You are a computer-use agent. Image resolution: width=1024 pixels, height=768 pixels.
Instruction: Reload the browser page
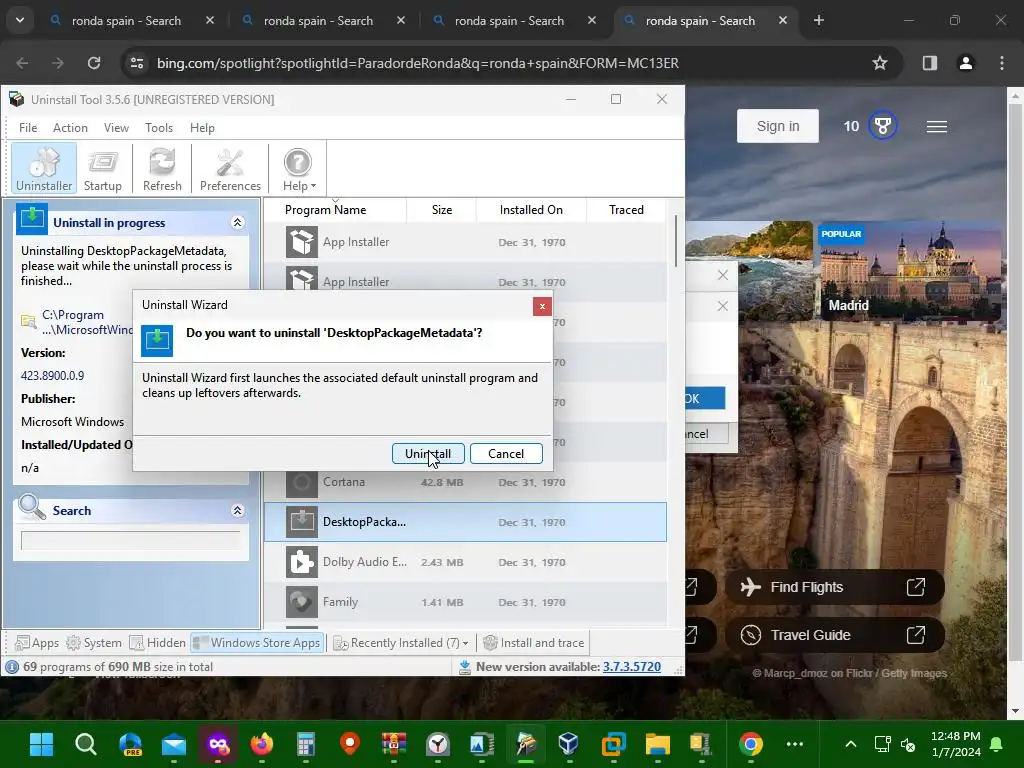pos(94,63)
